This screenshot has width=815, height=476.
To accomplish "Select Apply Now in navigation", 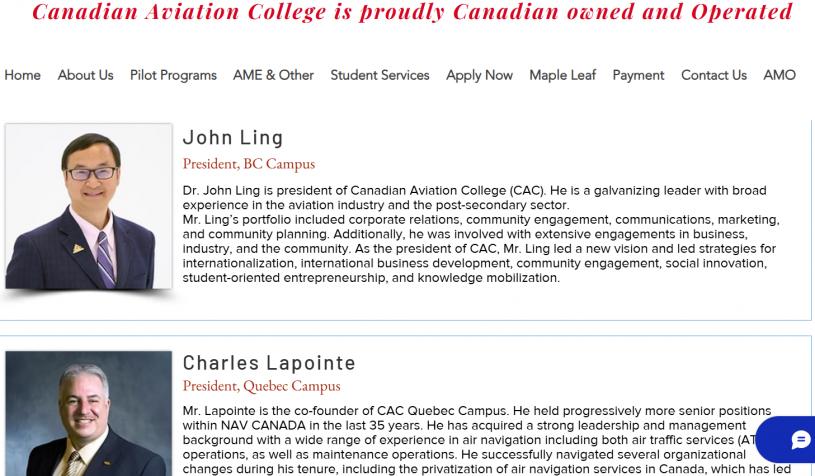I will (x=479, y=75).
